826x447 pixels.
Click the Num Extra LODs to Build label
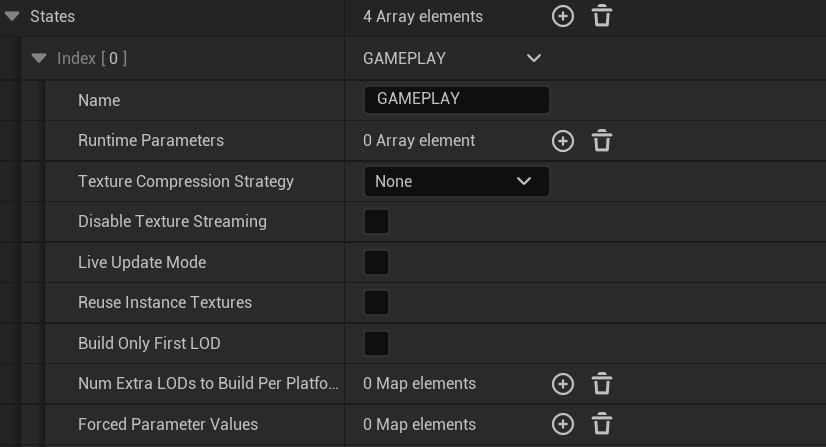(208, 383)
